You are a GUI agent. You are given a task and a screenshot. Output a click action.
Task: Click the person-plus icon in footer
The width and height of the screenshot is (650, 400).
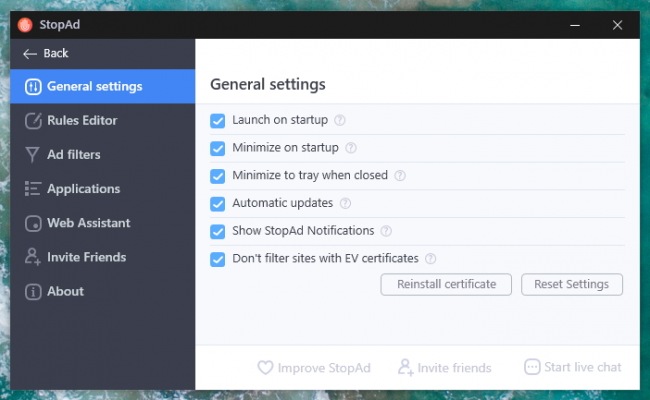pos(405,367)
